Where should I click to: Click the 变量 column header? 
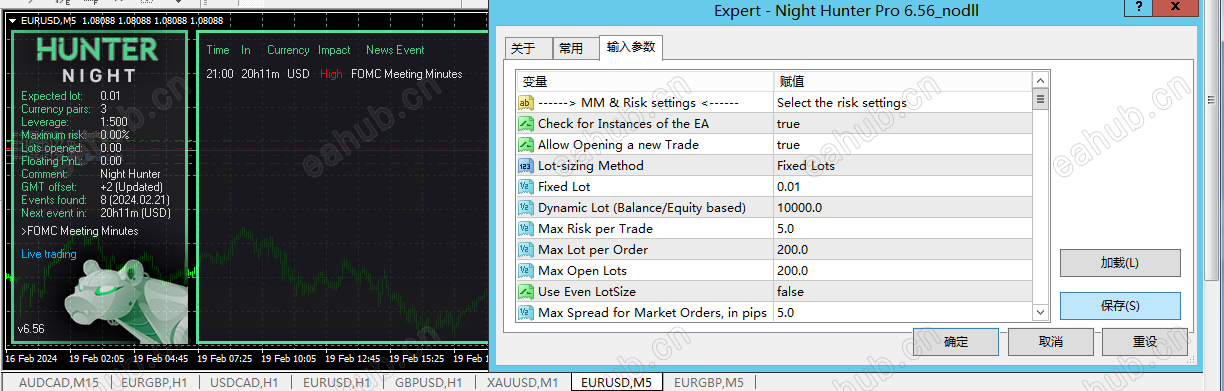[645, 81]
